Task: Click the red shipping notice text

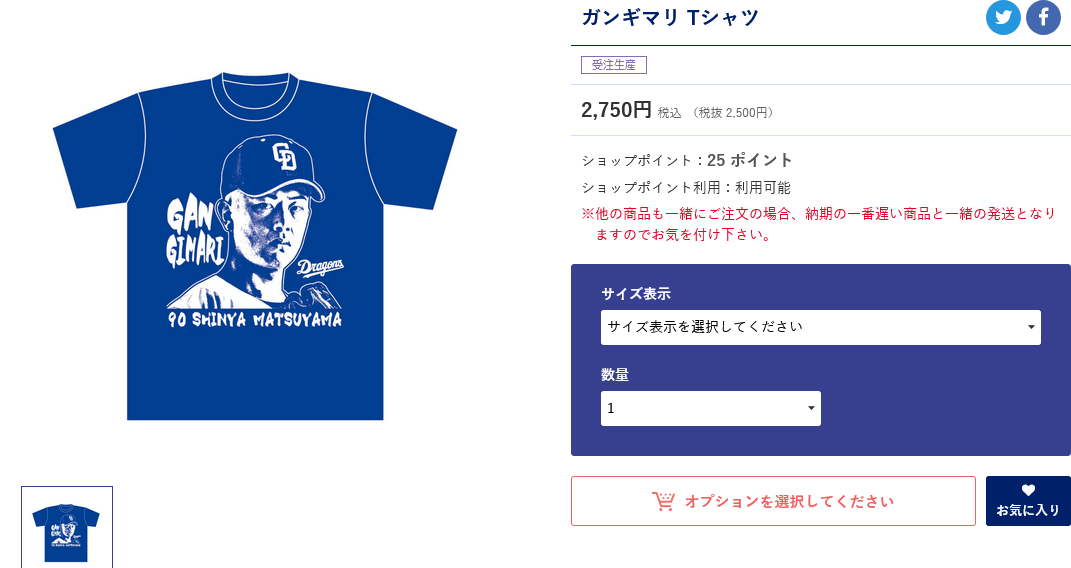Action: pyautogui.click(x=818, y=224)
